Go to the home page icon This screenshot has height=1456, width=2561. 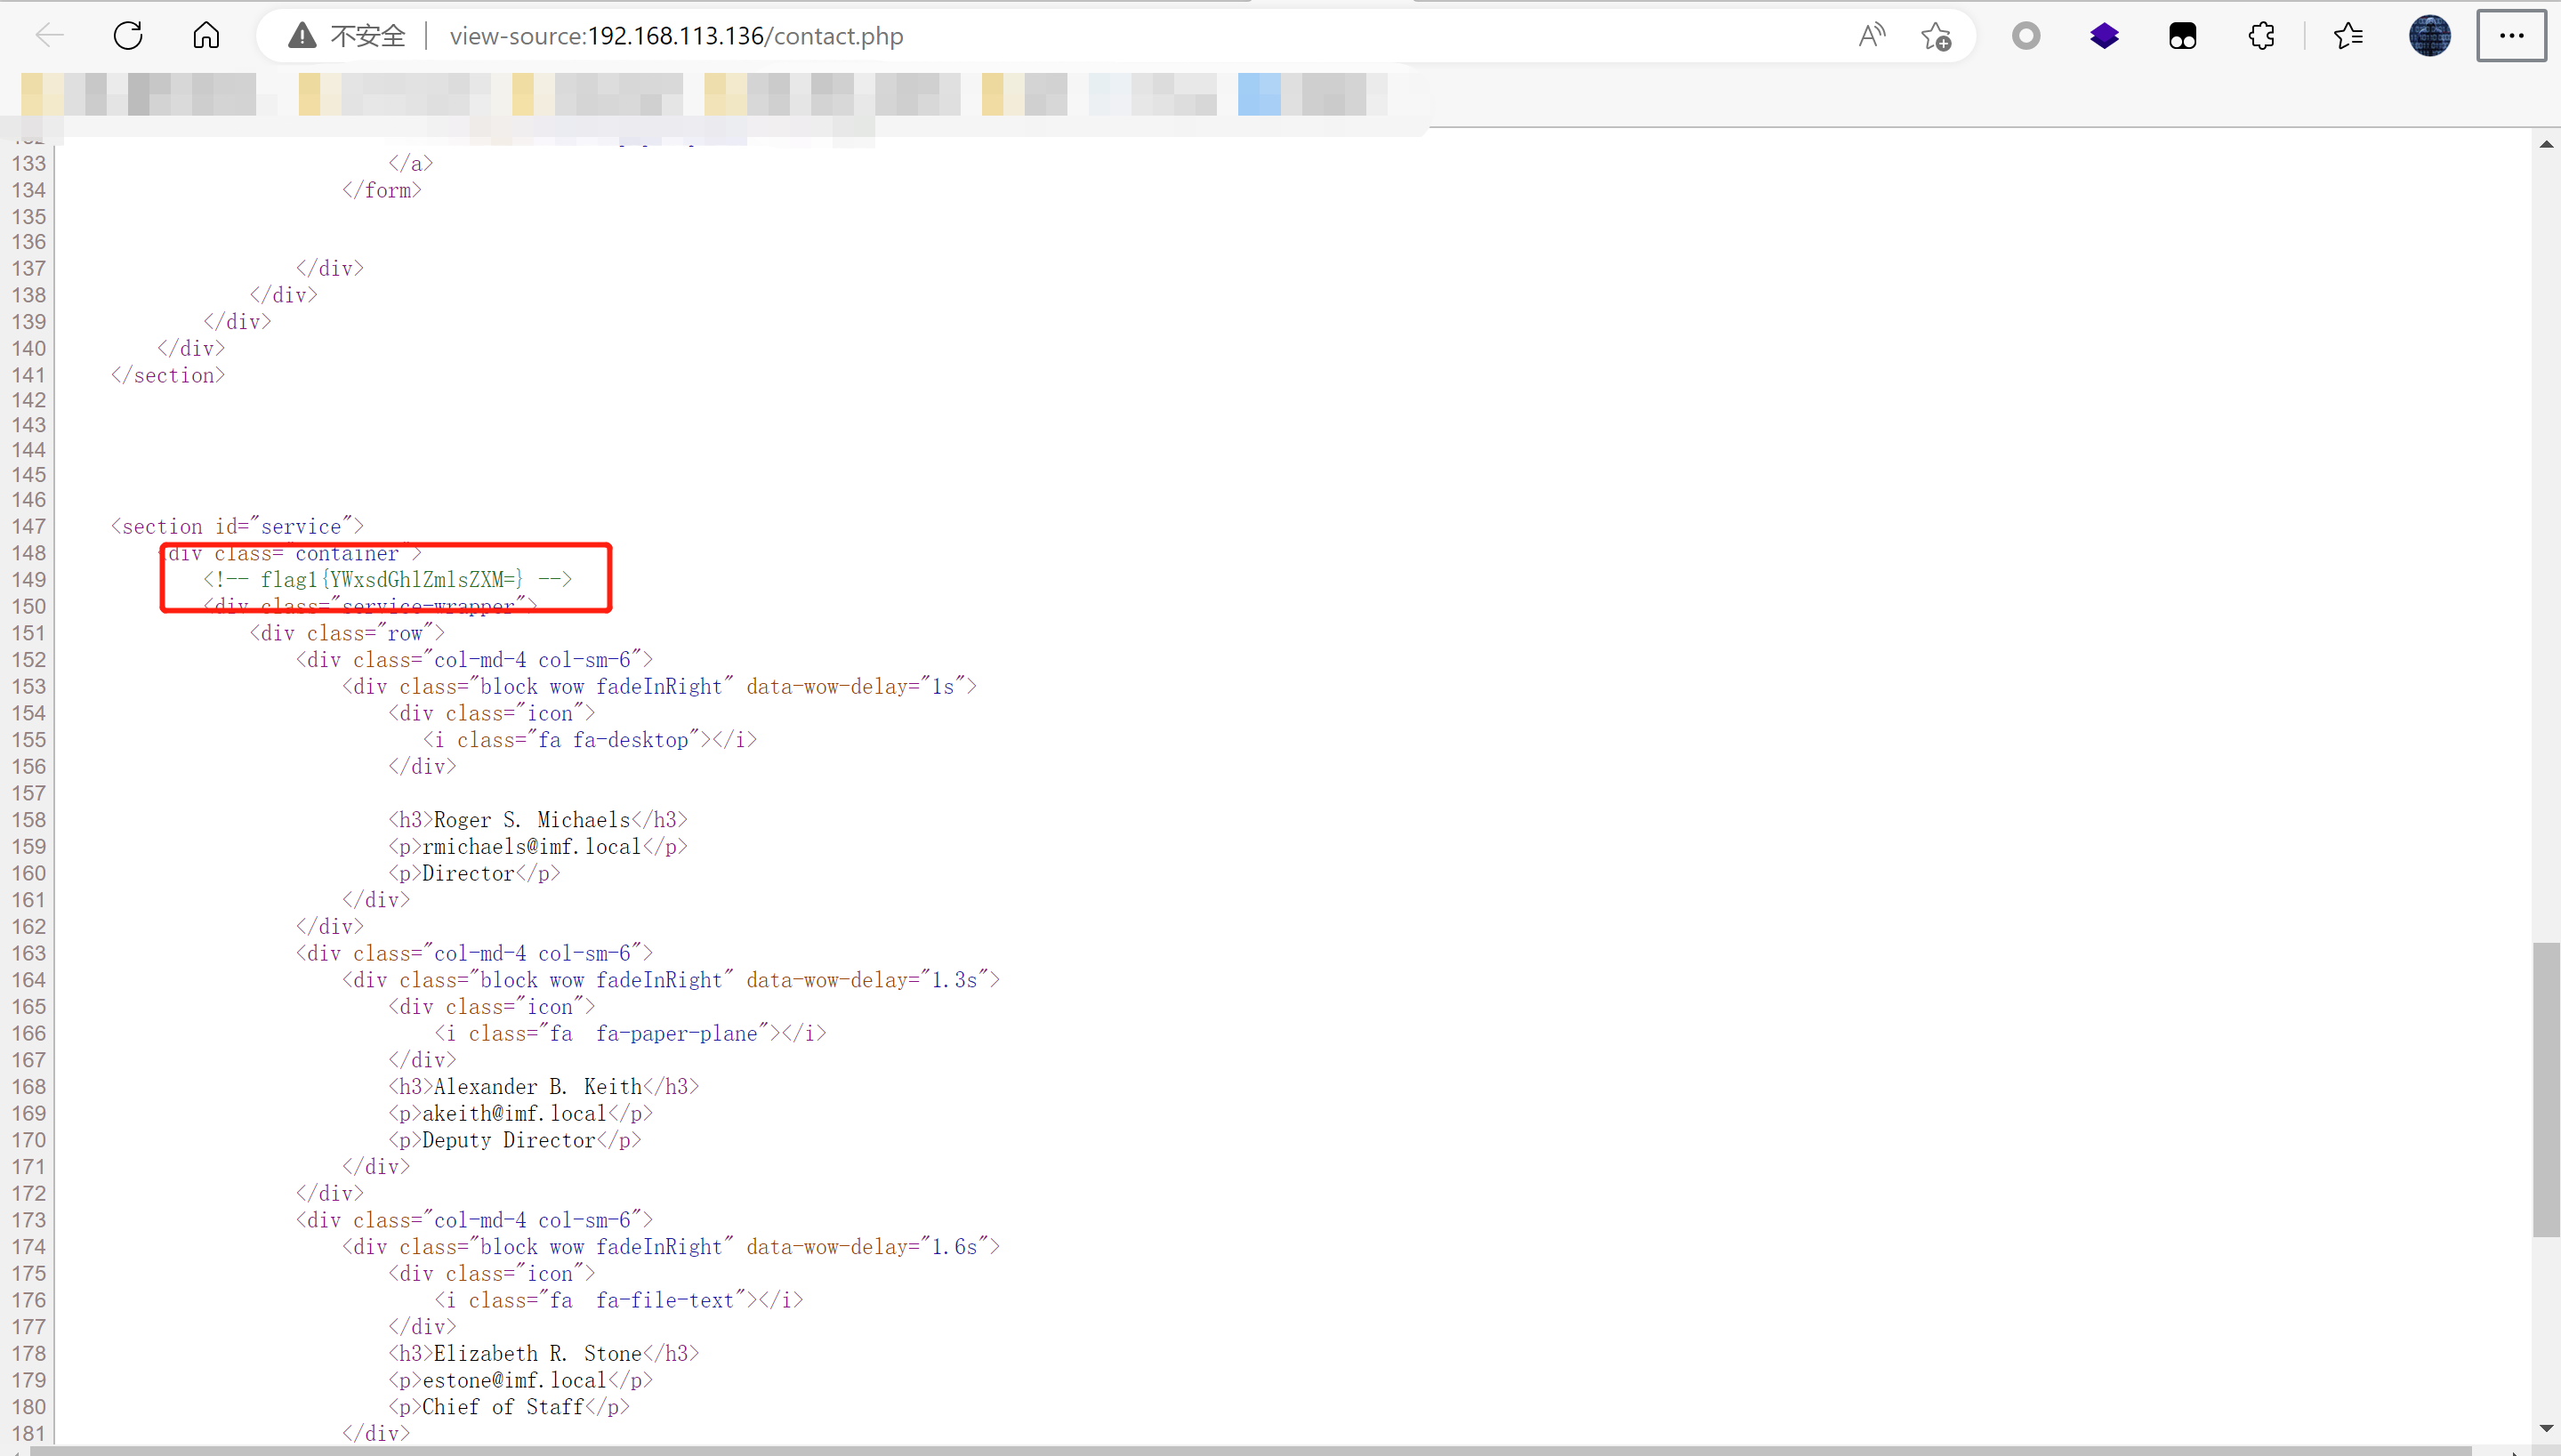point(206,36)
